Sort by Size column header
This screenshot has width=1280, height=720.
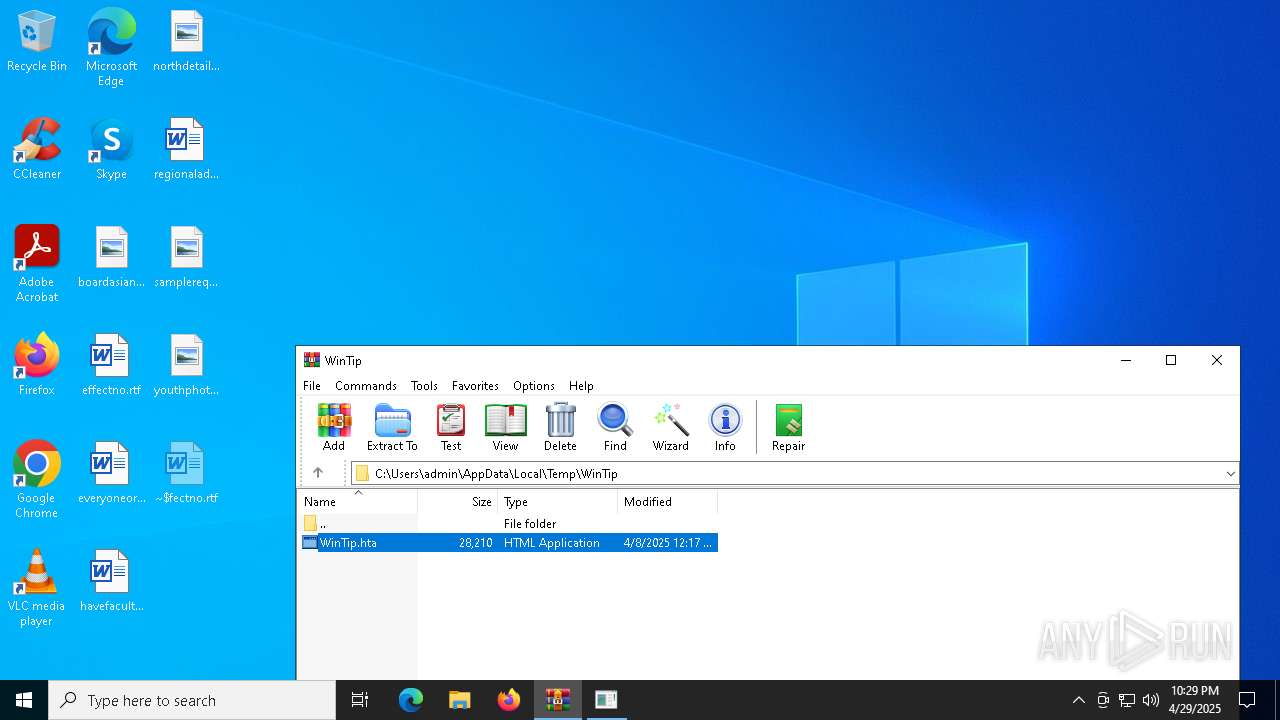point(458,501)
